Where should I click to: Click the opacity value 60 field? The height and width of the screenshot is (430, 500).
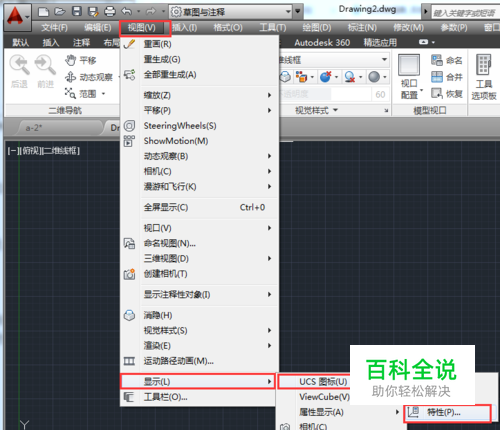380,95
